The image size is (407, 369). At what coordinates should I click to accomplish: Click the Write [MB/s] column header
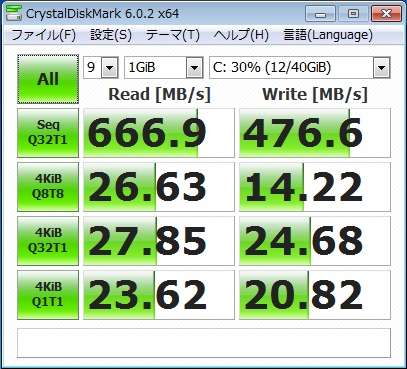tap(315, 94)
